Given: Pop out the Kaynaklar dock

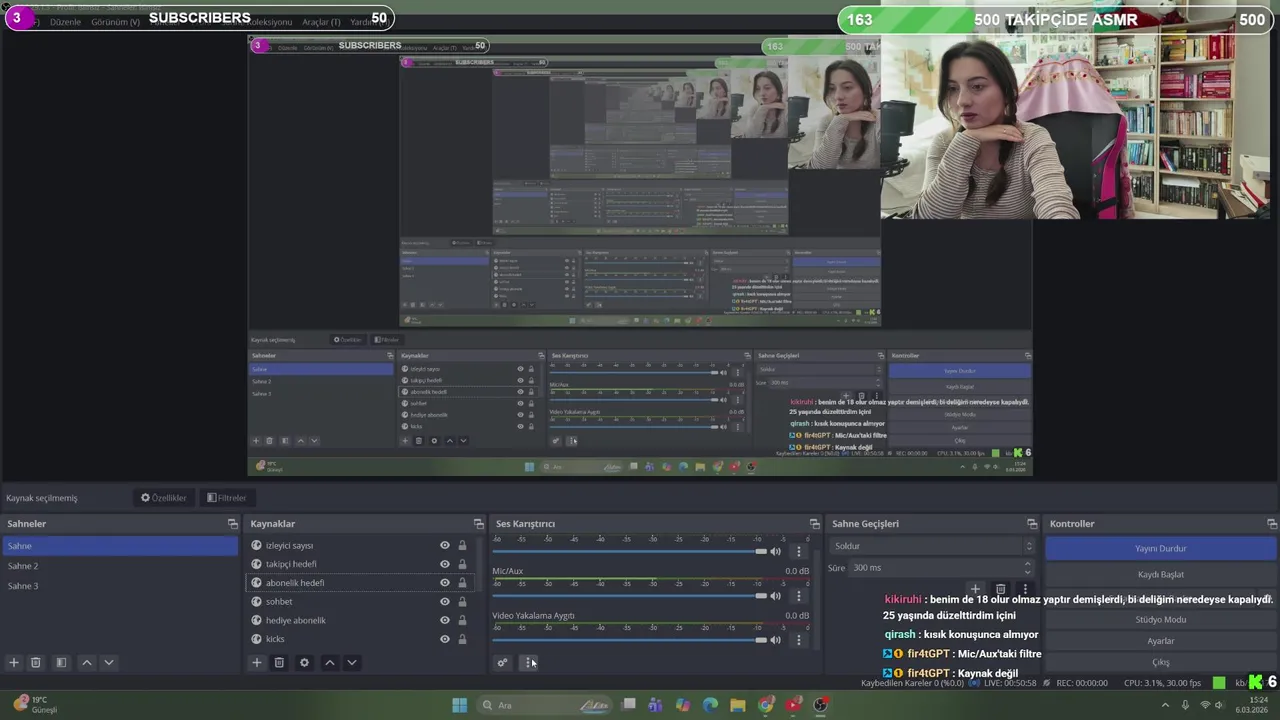Looking at the screenshot, I should point(478,524).
